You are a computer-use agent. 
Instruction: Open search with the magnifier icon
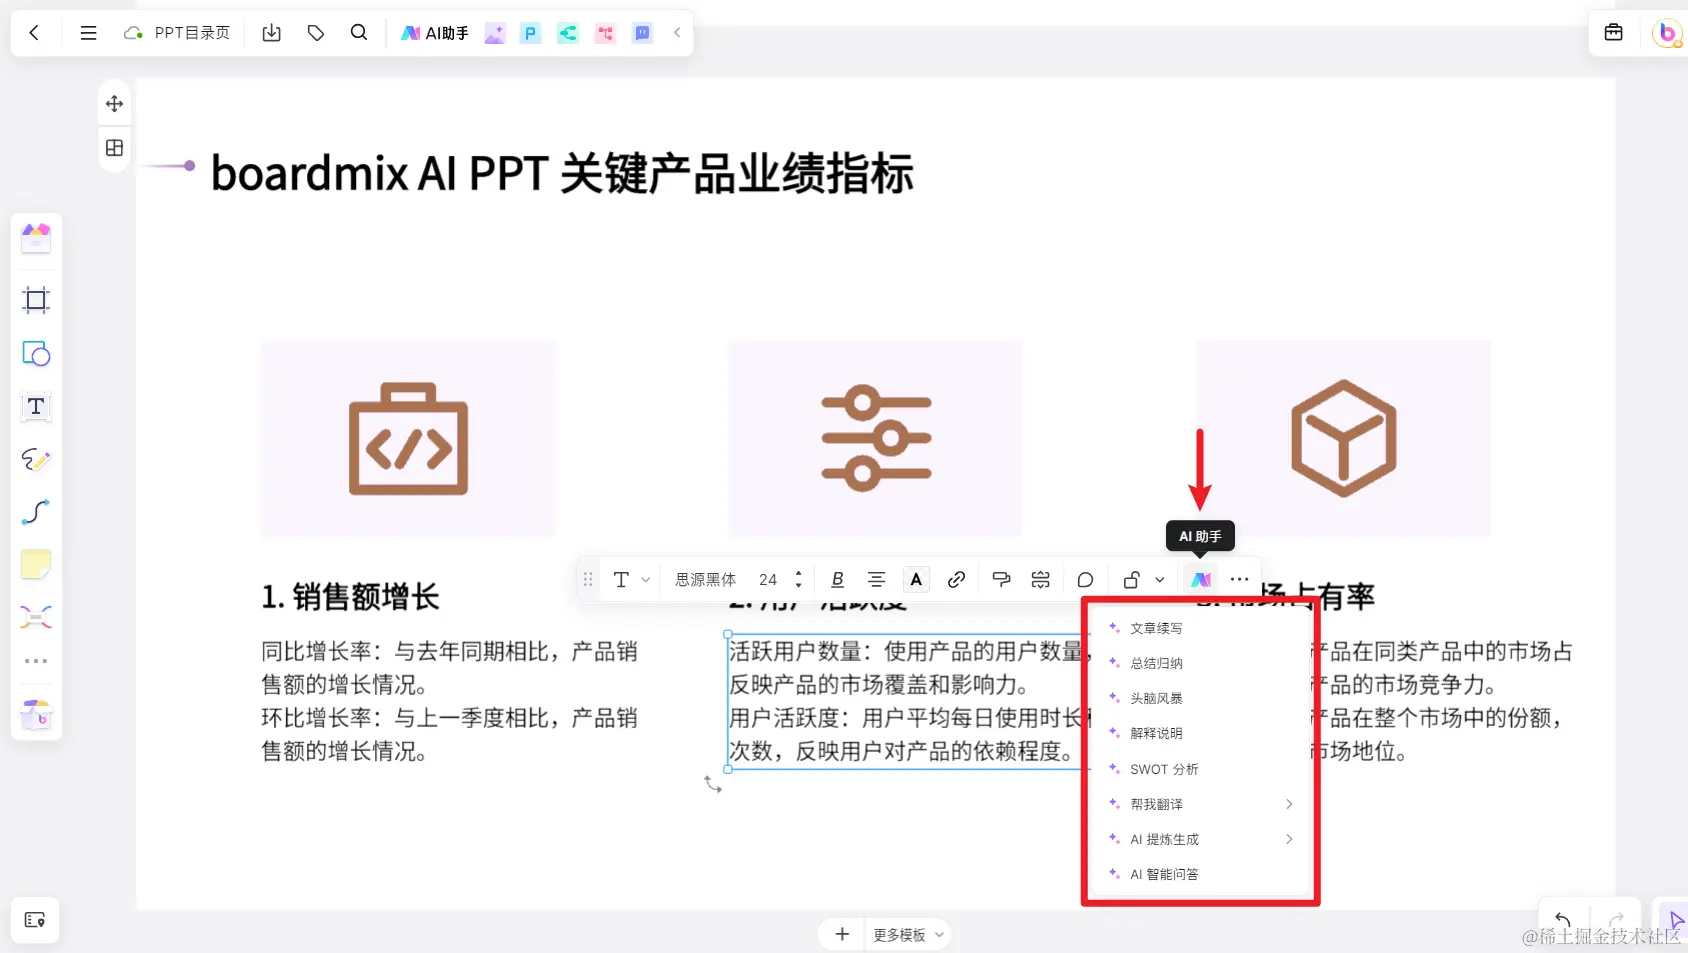[x=359, y=33]
